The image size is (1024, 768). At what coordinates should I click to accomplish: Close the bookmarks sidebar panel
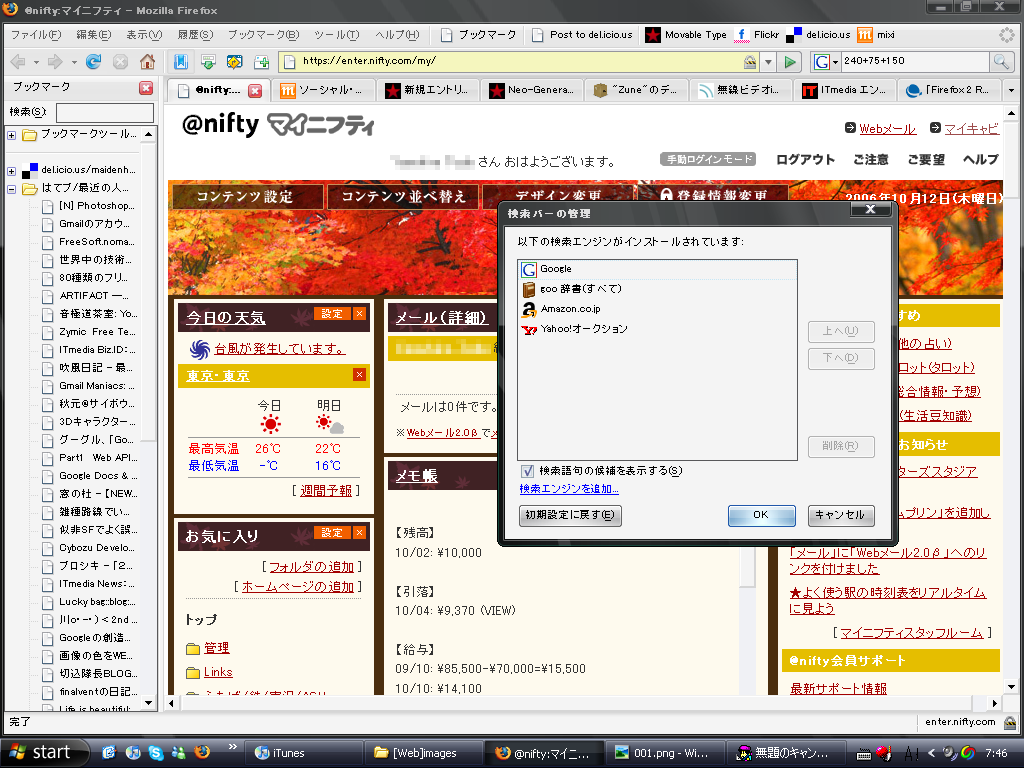tap(146, 88)
